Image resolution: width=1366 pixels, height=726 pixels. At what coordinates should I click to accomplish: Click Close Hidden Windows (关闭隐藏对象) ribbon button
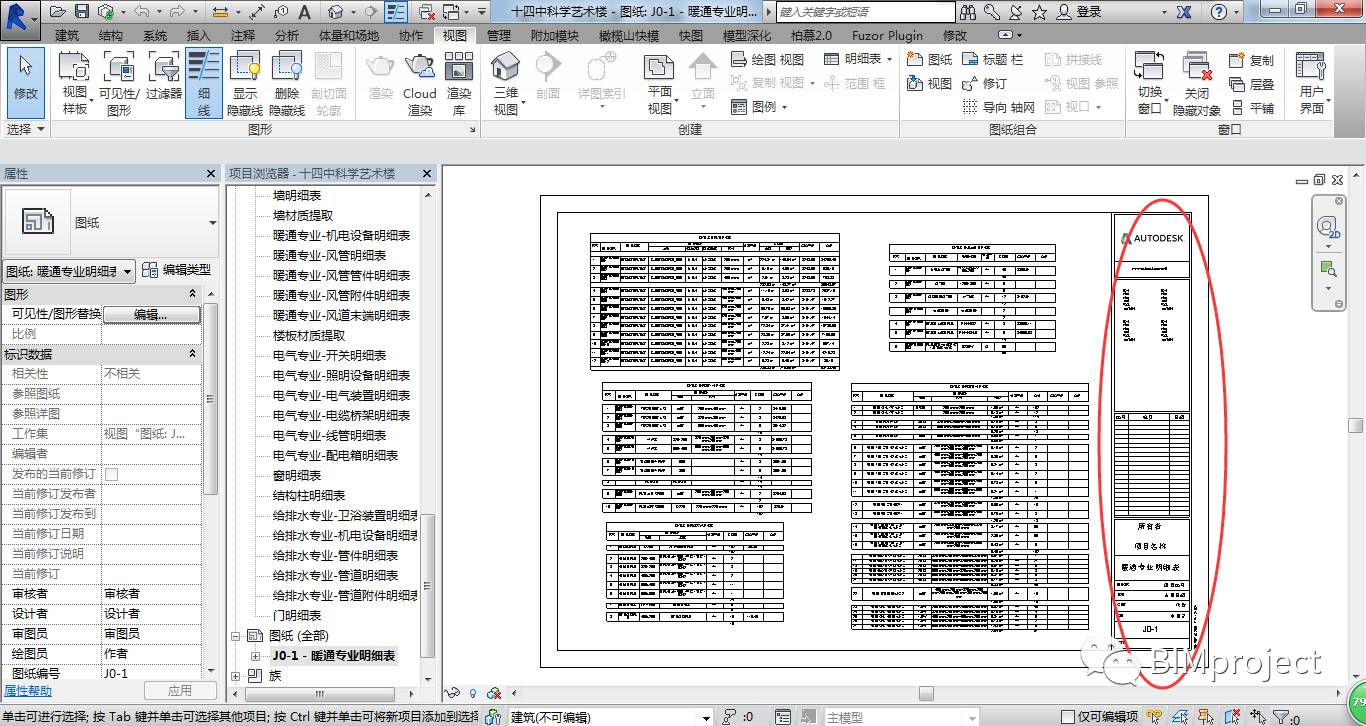tap(1196, 83)
